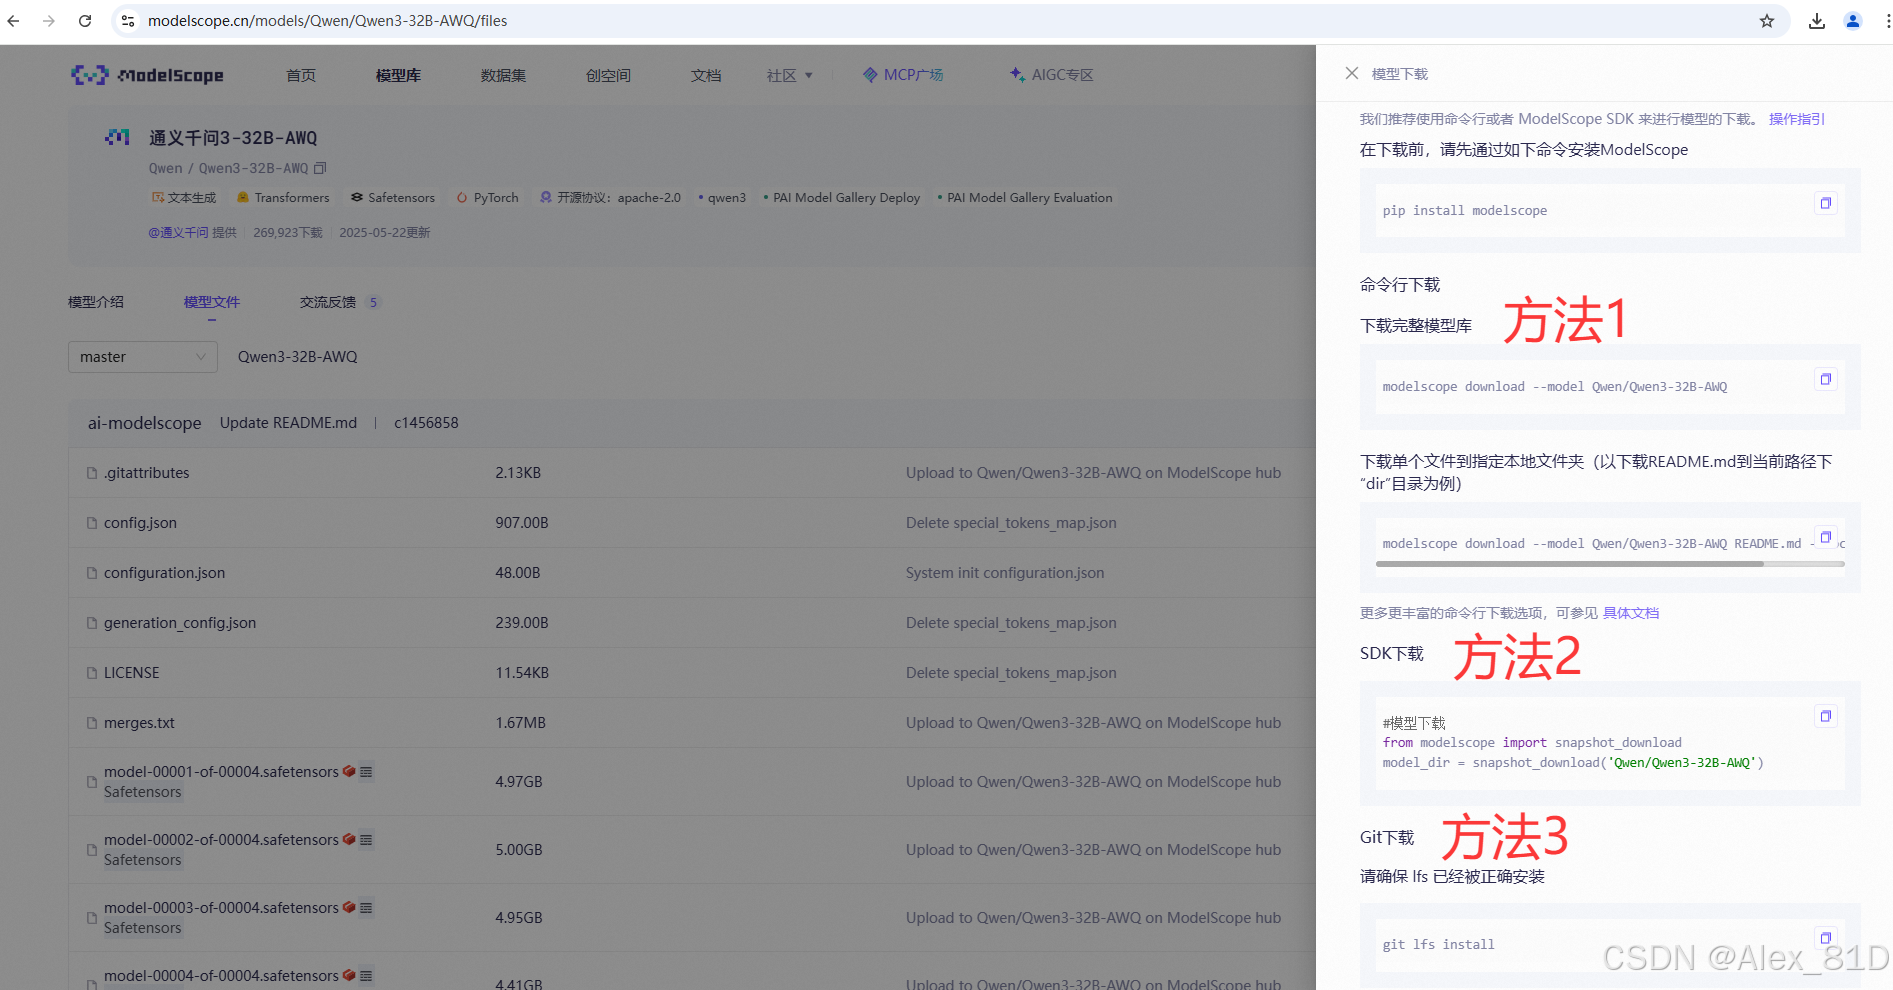Click commit hash c1456858
The height and width of the screenshot is (990, 1893).
(x=426, y=423)
